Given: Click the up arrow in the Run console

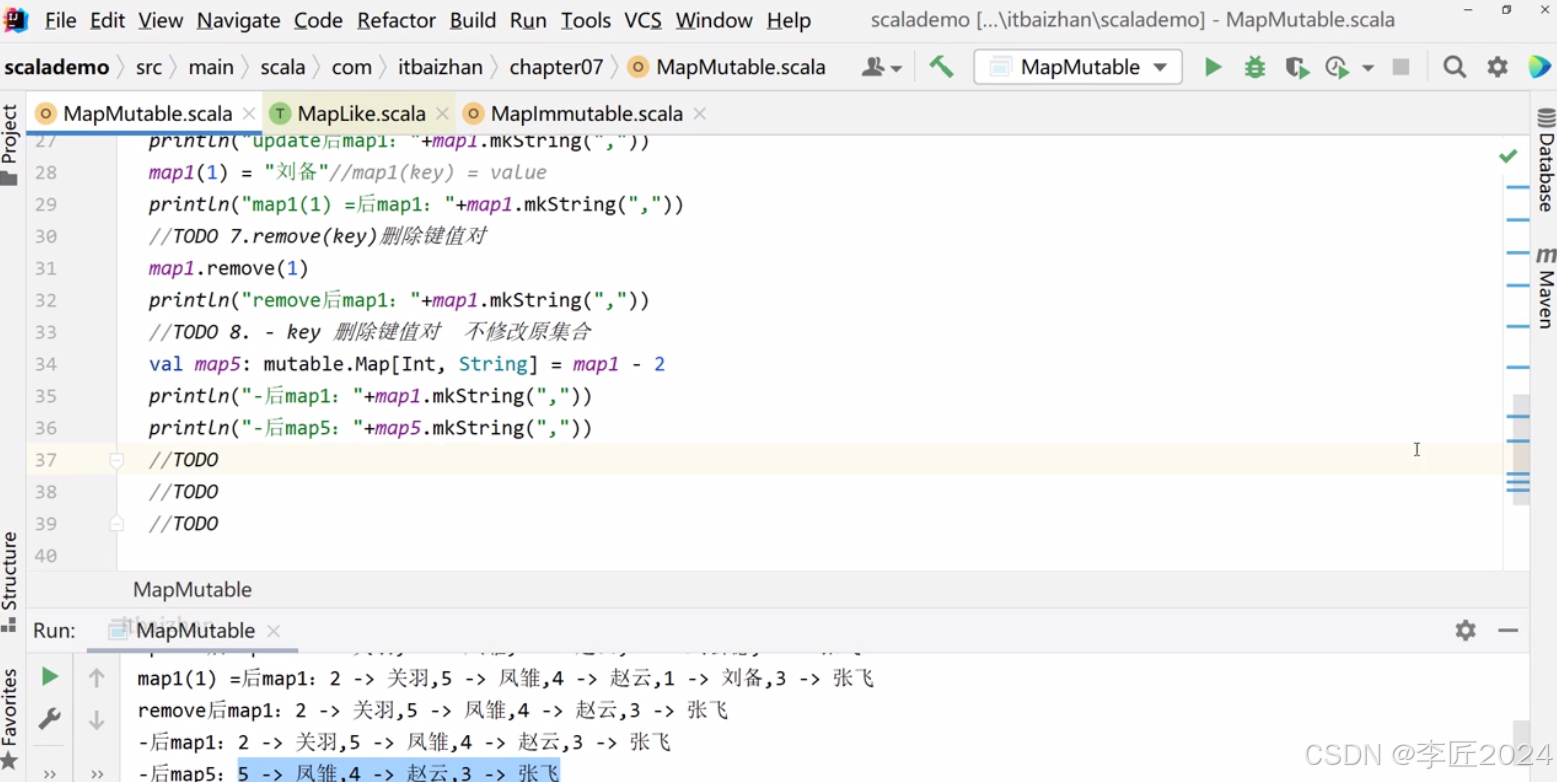Looking at the screenshot, I should (x=97, y=678).
